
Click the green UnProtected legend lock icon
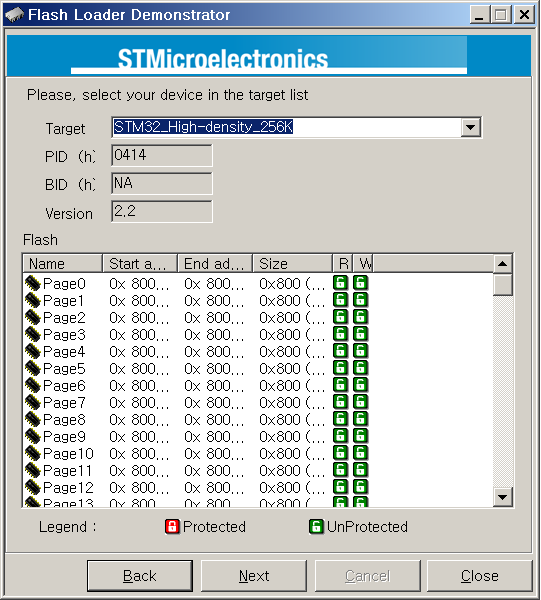point(316,527)
